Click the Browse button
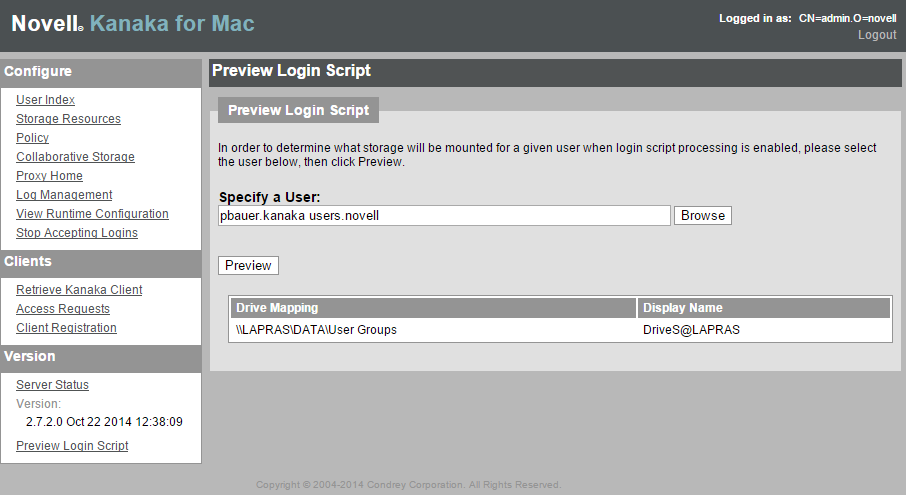Screen dimensions: 906x495 (x=702, y=215)
